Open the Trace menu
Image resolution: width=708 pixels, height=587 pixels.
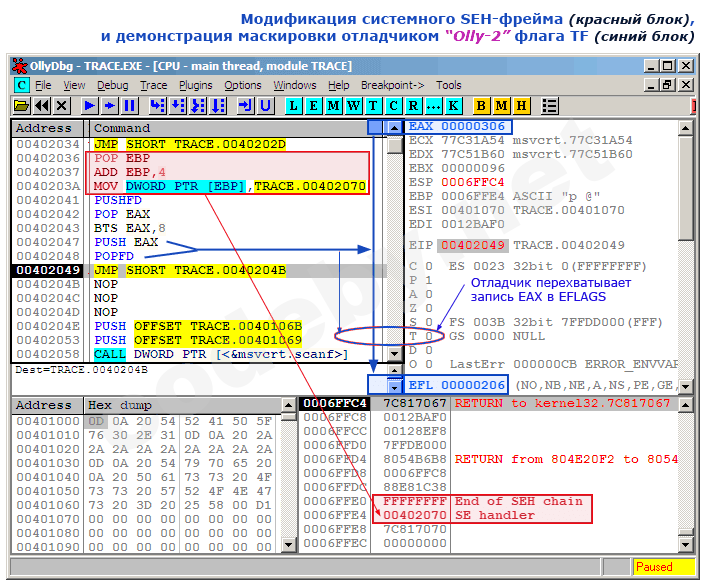tap(154, 85)
